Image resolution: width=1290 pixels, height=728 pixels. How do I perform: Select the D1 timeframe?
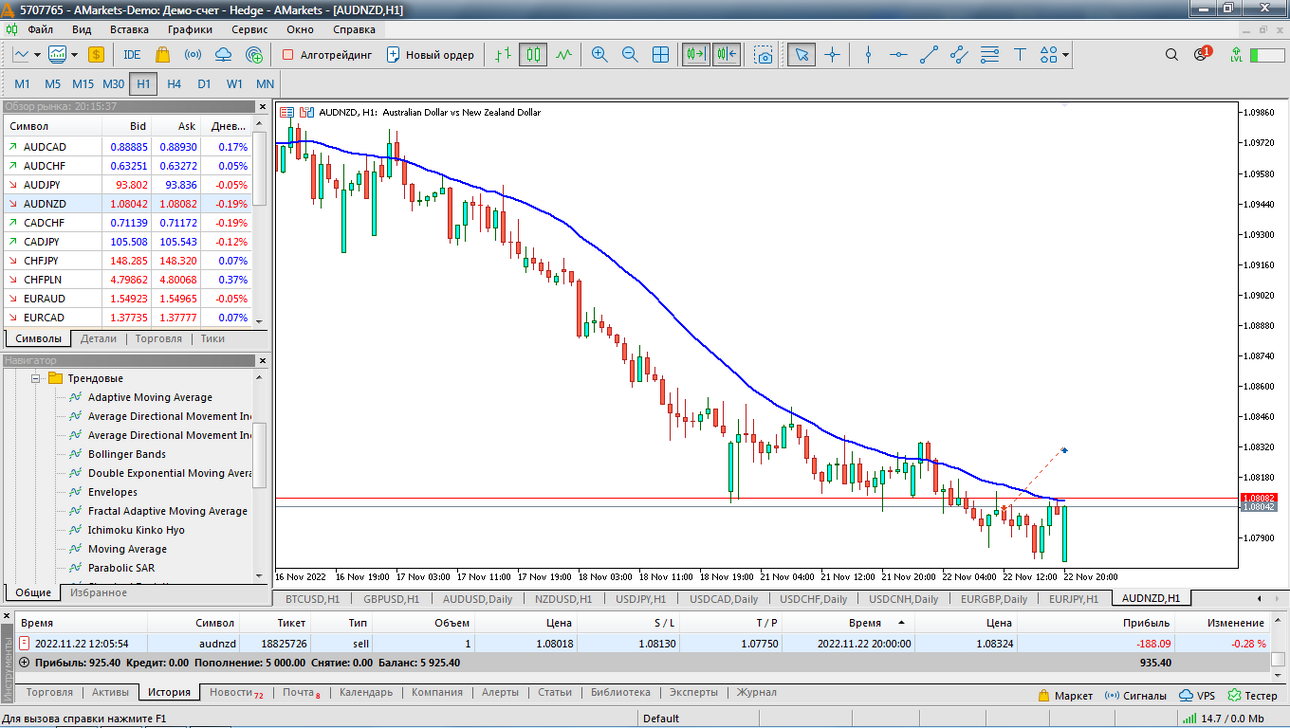204,84
